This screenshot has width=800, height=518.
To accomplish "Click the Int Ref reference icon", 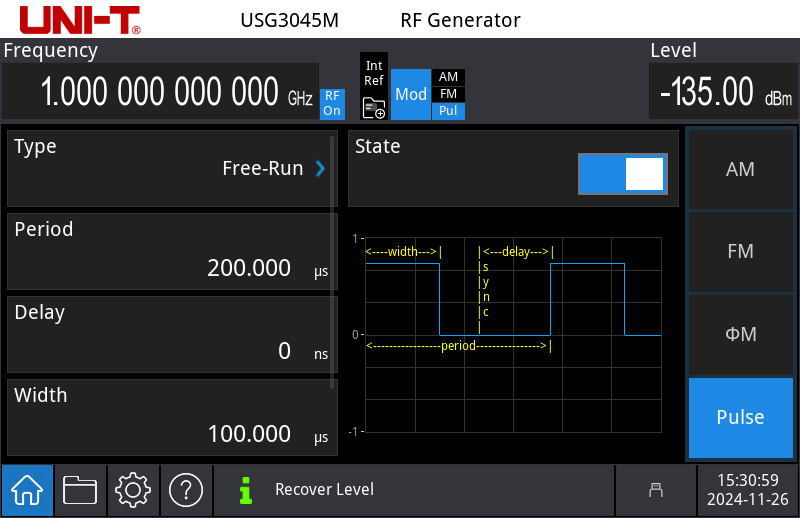I will [x=374, y=87].
